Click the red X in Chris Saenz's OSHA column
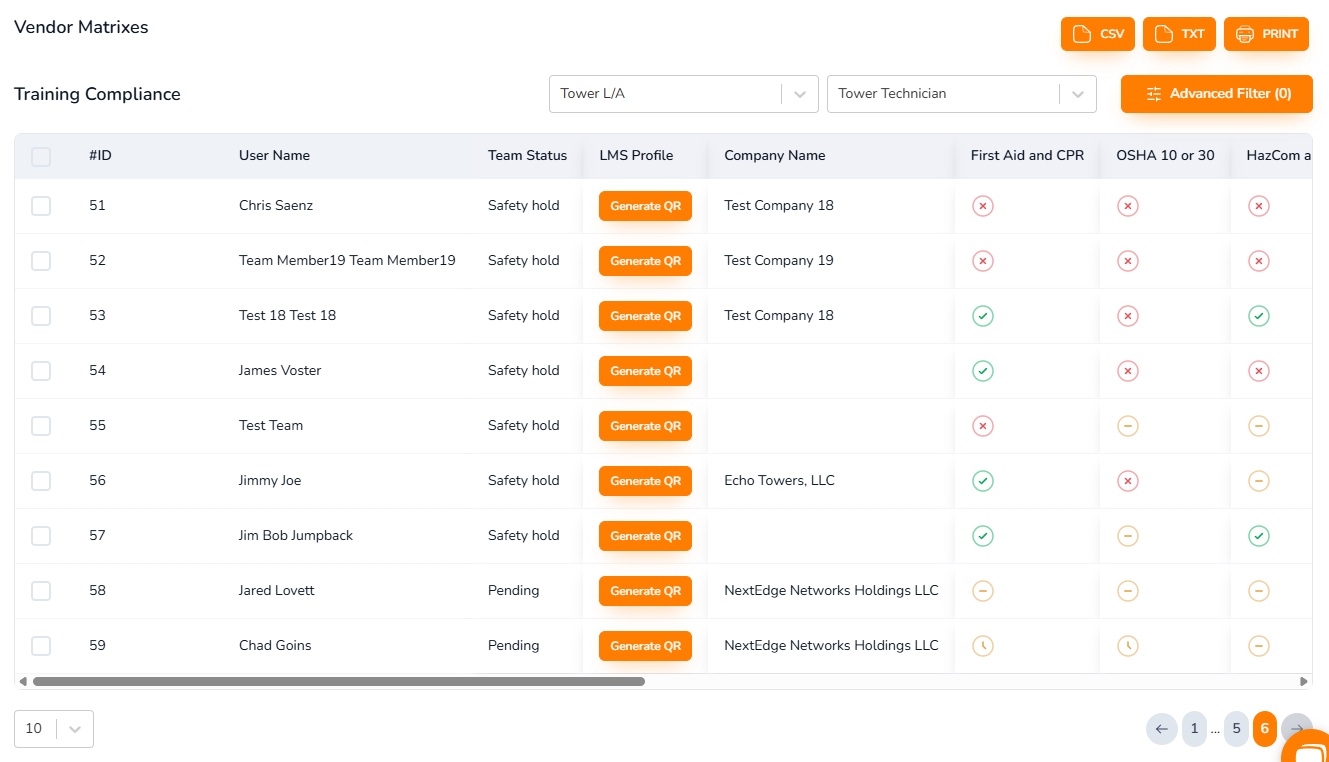Screen dimensions: 1329x762 point(1128,205)
